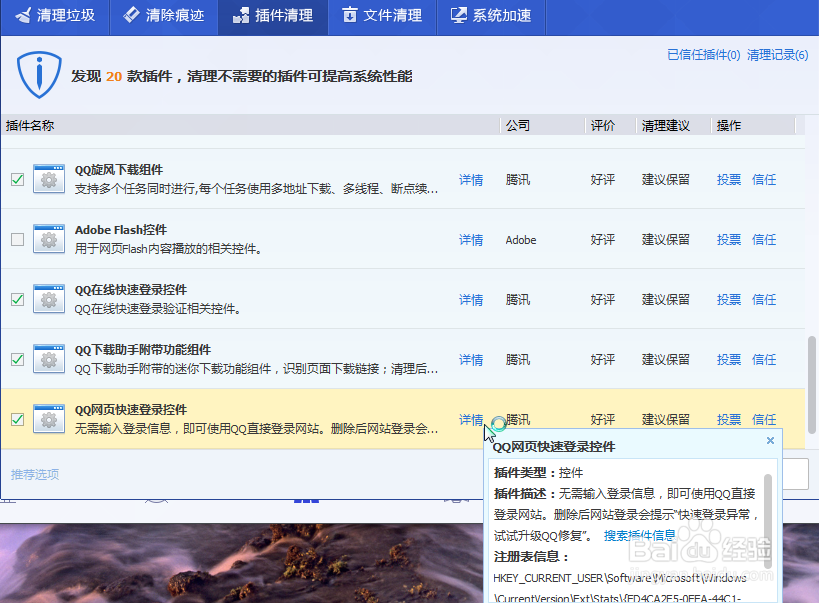Click the Adobe Flash控件 plugin icon

tap(49, 239)
